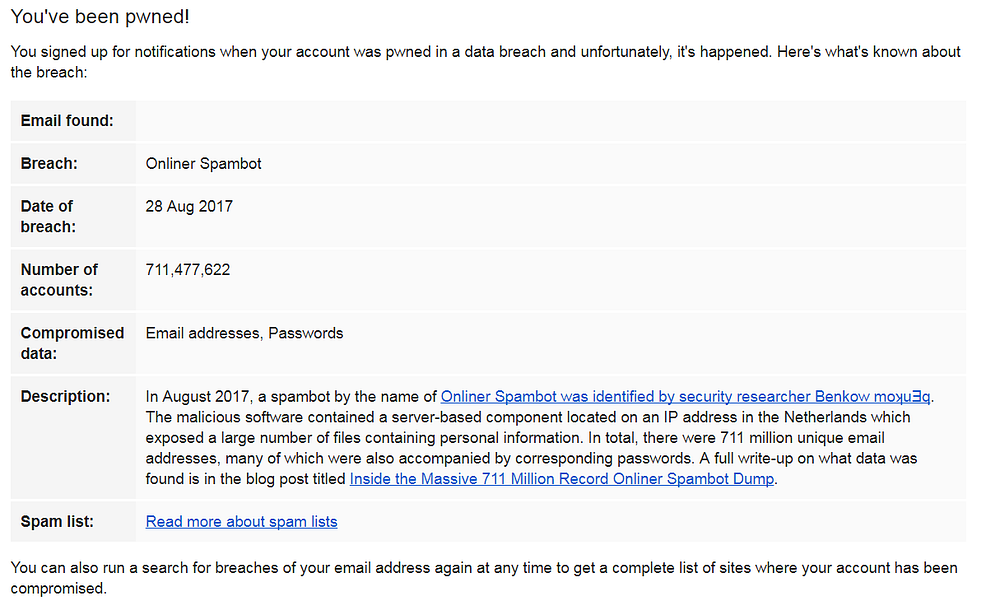
Task: Click the Read more about spam lists link
Action: (x=241, y=522)
